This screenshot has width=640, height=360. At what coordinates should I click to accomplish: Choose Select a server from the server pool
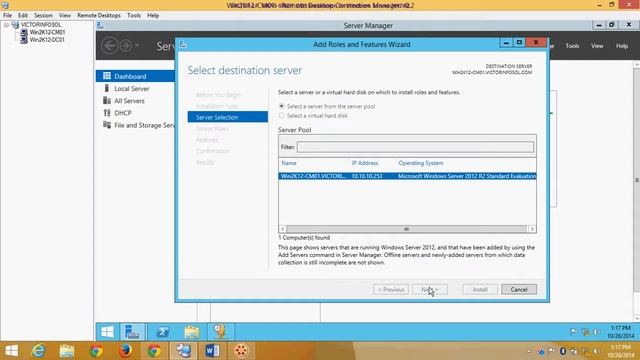coord(327,106)
